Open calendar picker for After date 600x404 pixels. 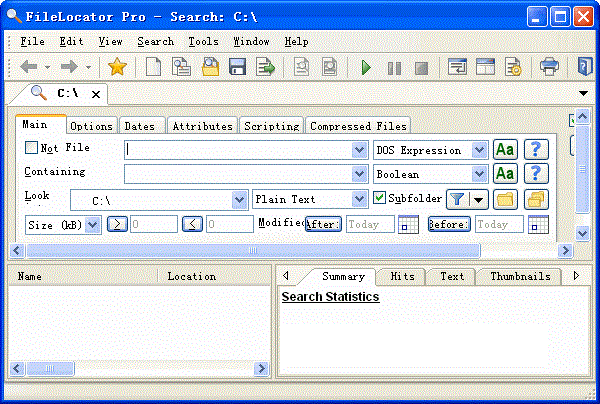coord(408,225)
